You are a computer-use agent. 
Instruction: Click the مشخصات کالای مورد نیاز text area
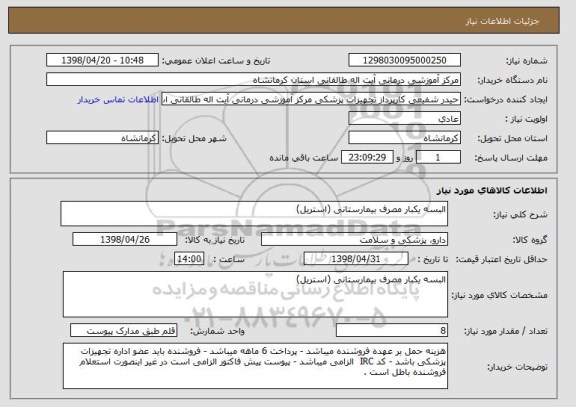coord(255,295)
